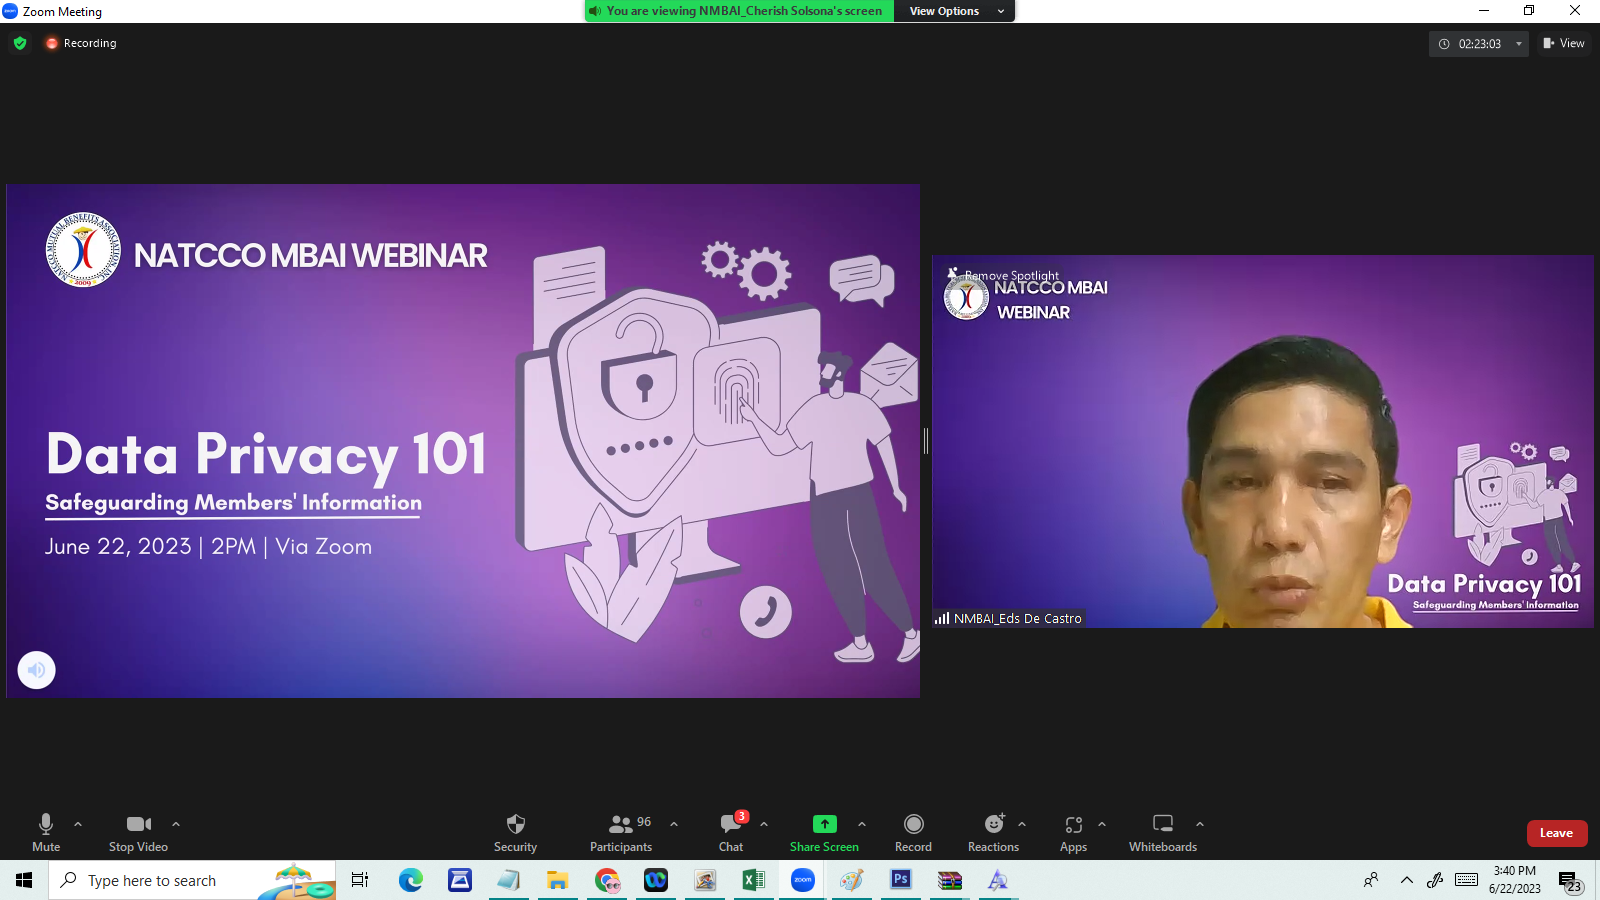Open the Windows Start menu
Screen dimensions: 1600x900
[x=24, y=880]
